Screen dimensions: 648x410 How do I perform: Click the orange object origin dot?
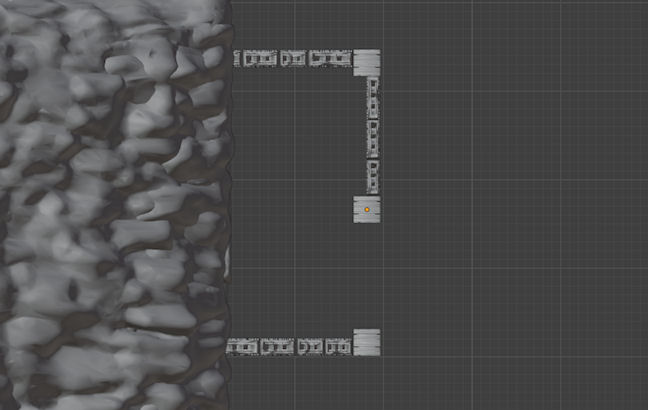367,210
